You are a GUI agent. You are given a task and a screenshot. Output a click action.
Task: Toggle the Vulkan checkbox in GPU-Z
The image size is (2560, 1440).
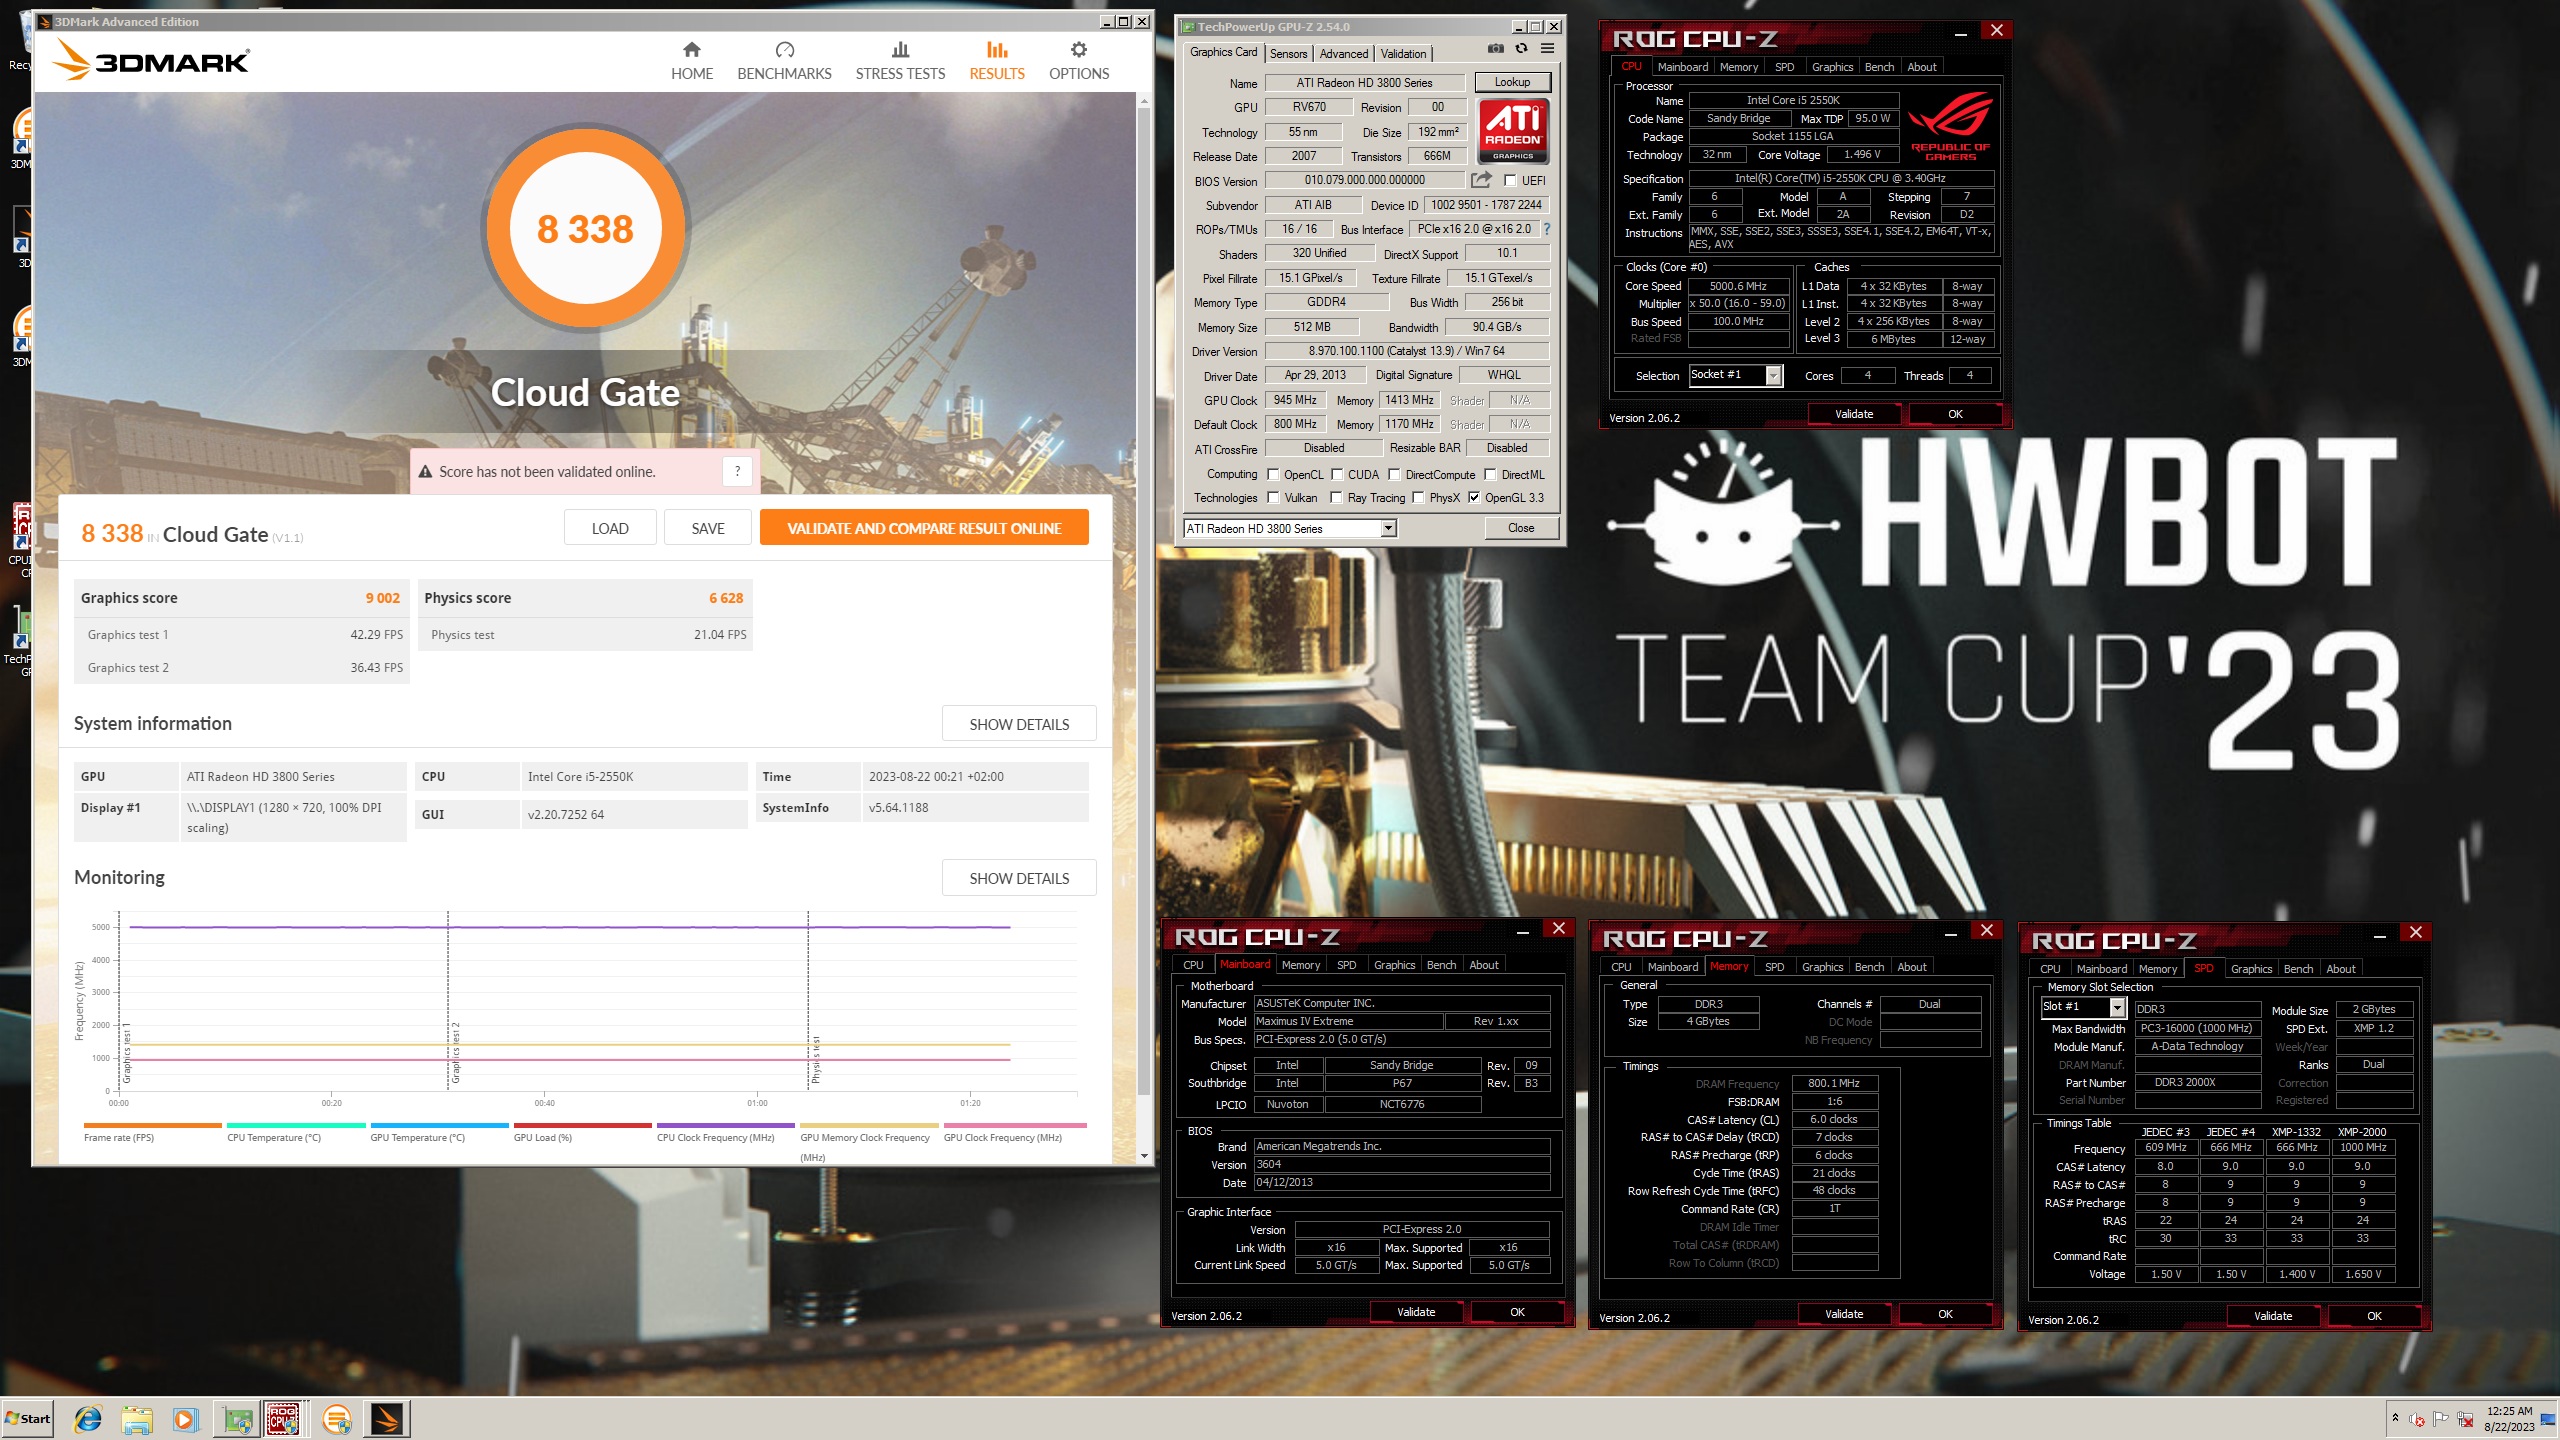click(x=1273, y=498)
